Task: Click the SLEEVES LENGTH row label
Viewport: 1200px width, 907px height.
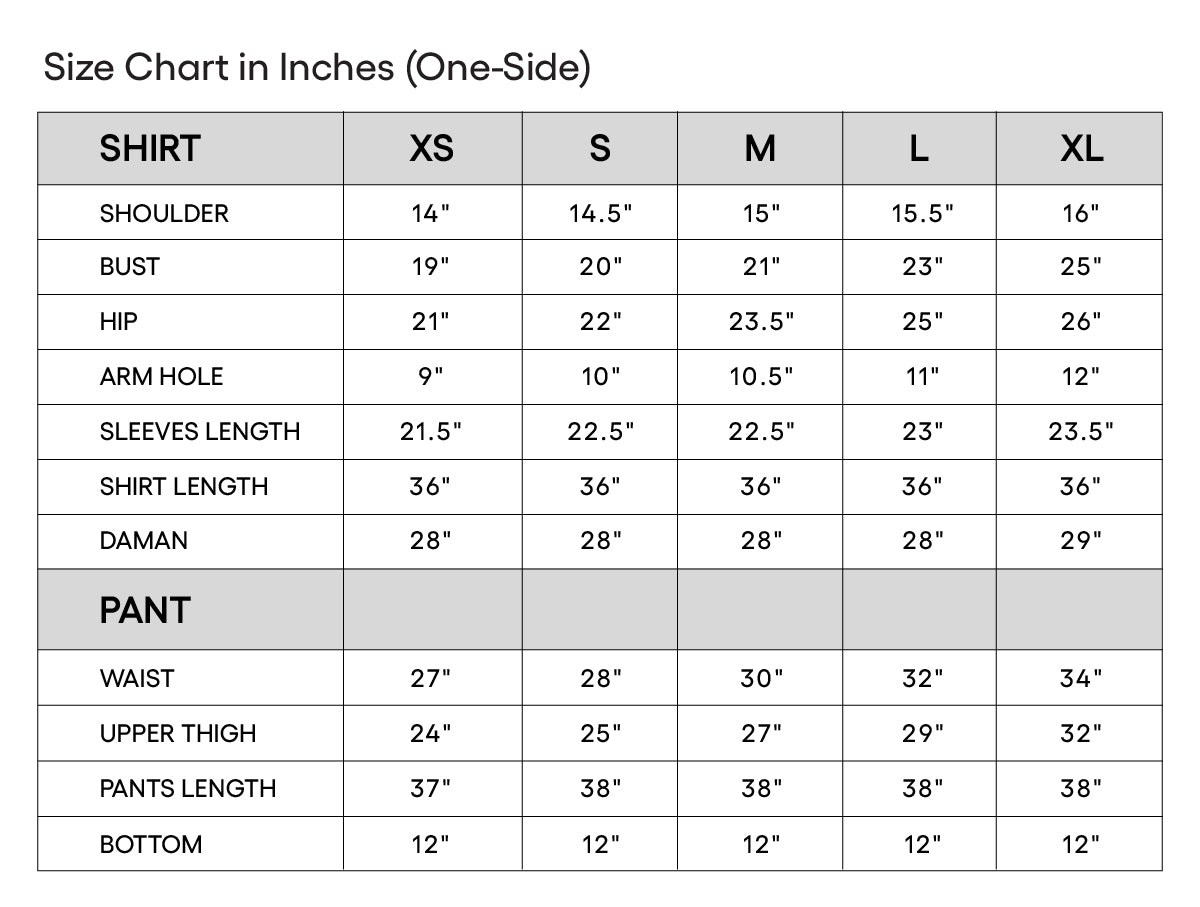Action: coord(200,432)
